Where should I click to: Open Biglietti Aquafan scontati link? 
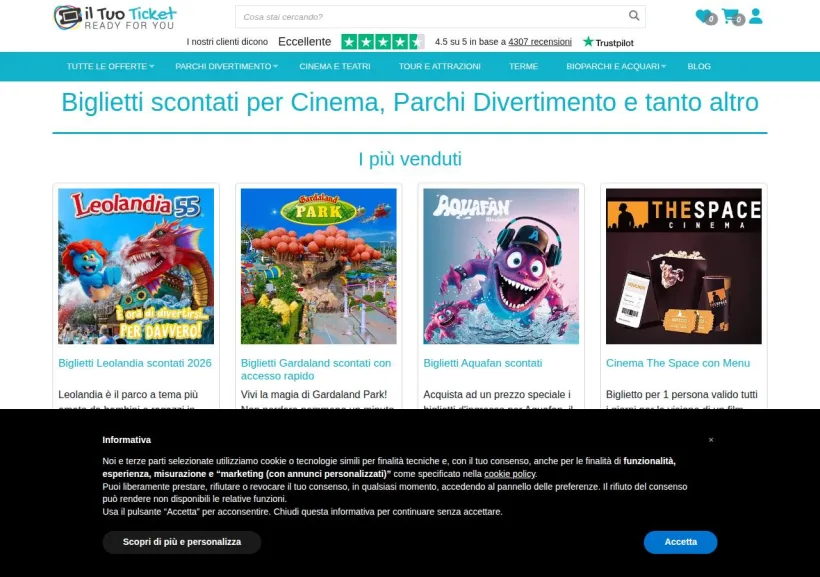click(x=483, y=363)
